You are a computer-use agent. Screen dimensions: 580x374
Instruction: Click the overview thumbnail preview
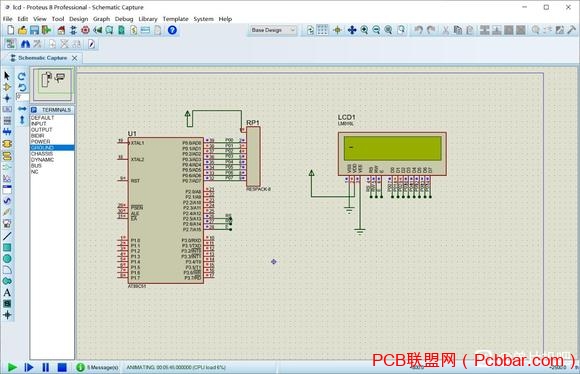tap(52, 84)
